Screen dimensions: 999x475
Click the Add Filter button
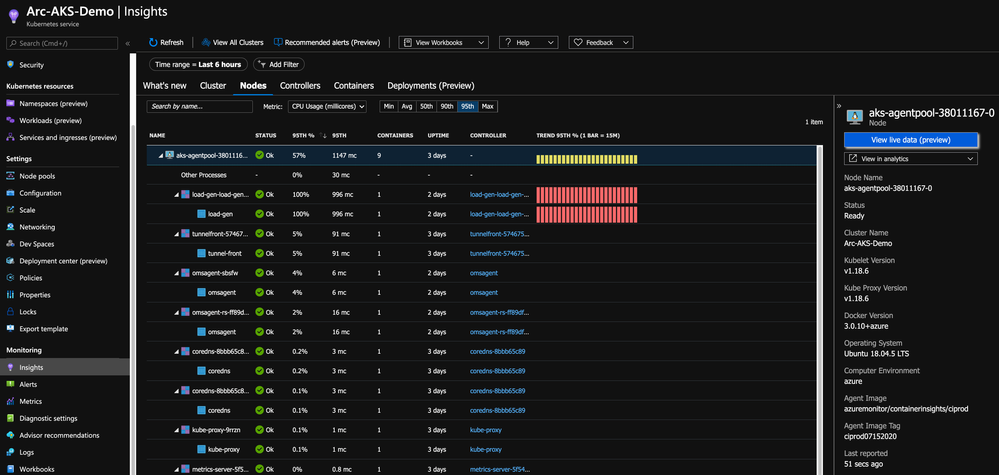[279, 64]
